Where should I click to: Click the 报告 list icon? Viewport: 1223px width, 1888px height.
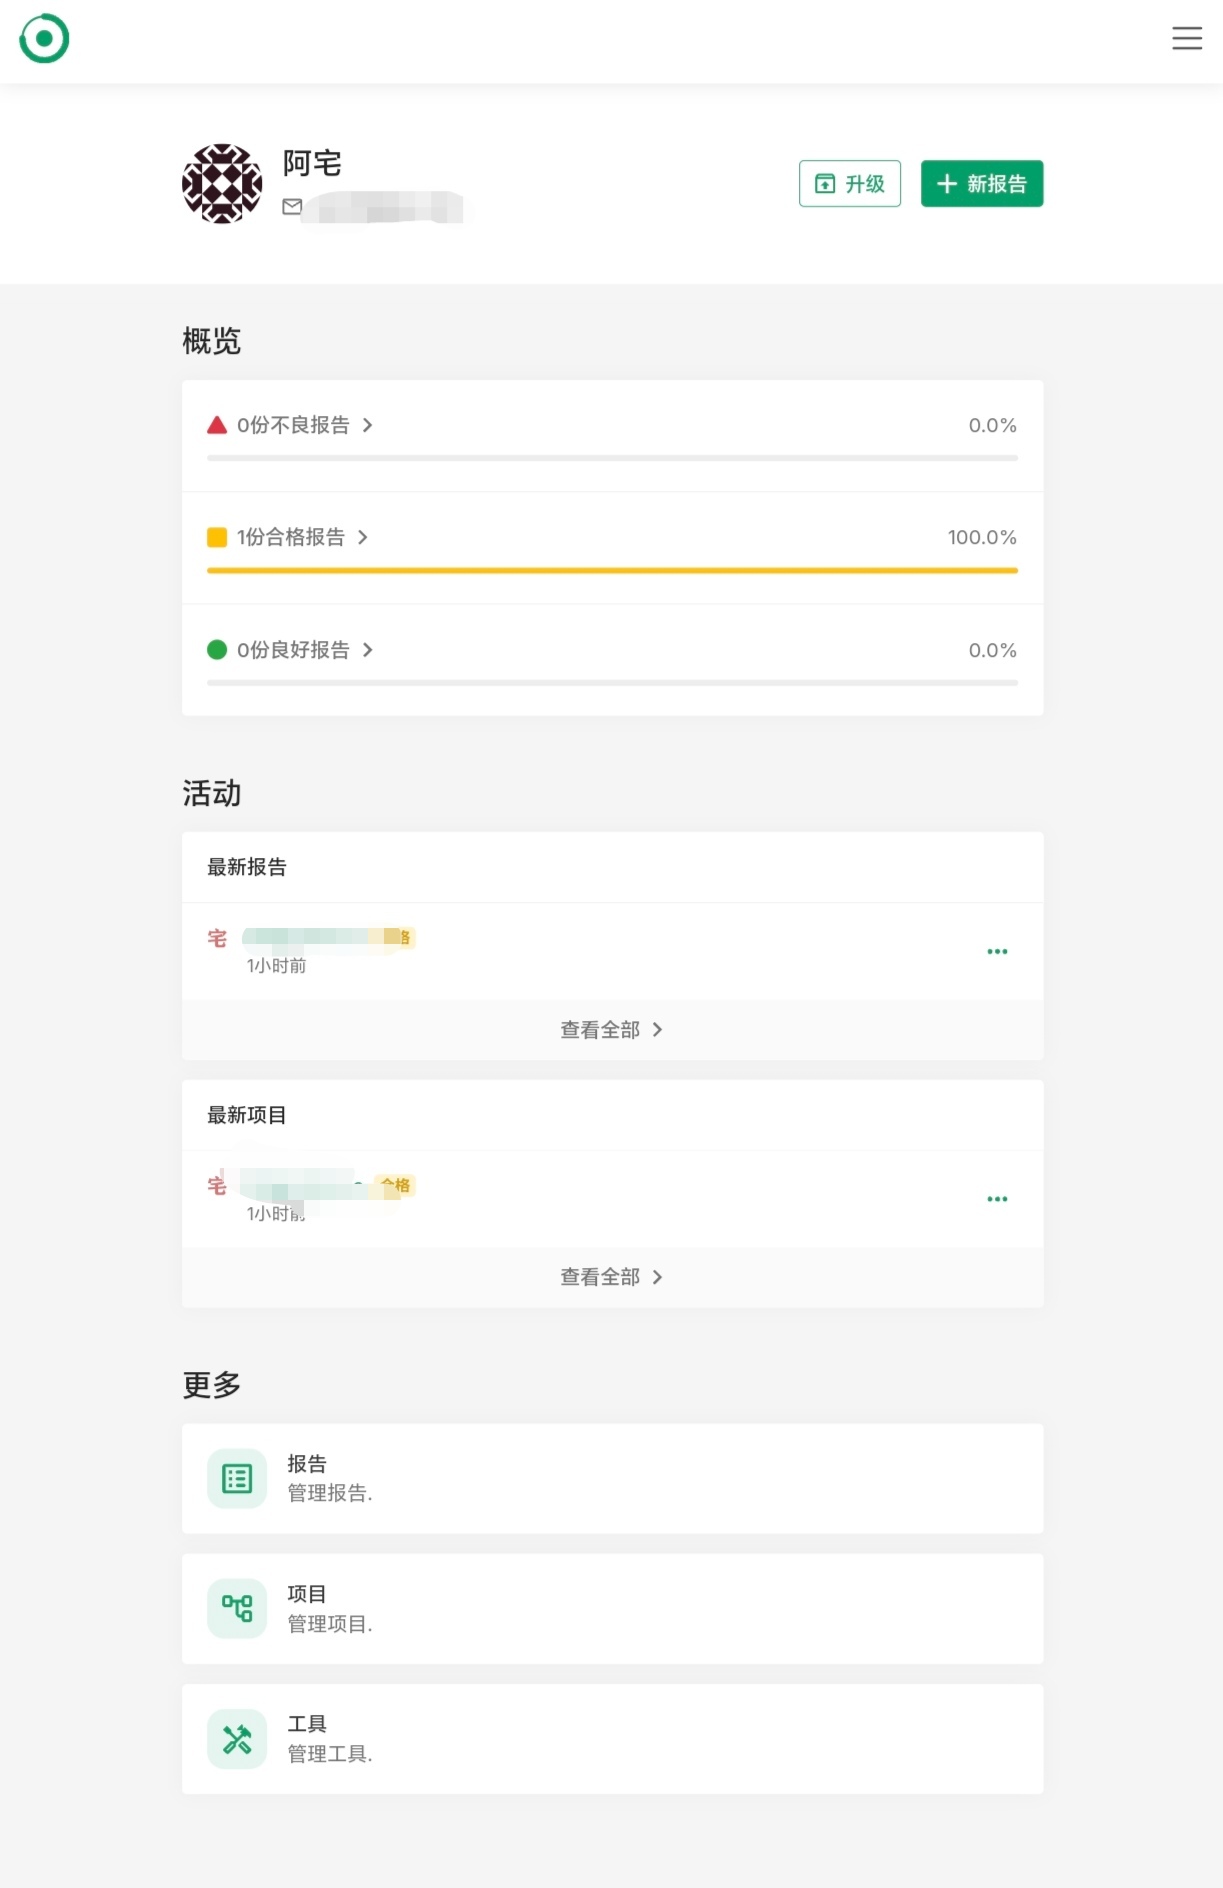(x=237, y=1479)
